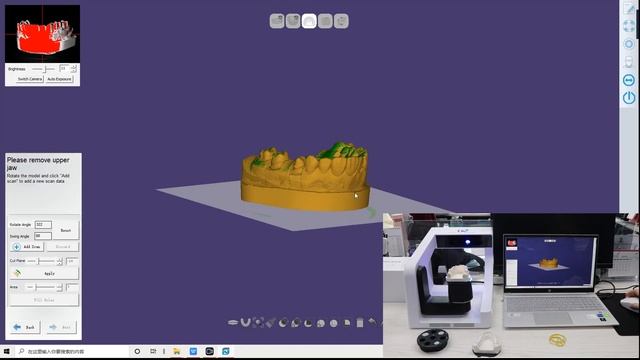640x360 pixels.
Task: Open Task View on the taskbar
Action: point(153,351)
